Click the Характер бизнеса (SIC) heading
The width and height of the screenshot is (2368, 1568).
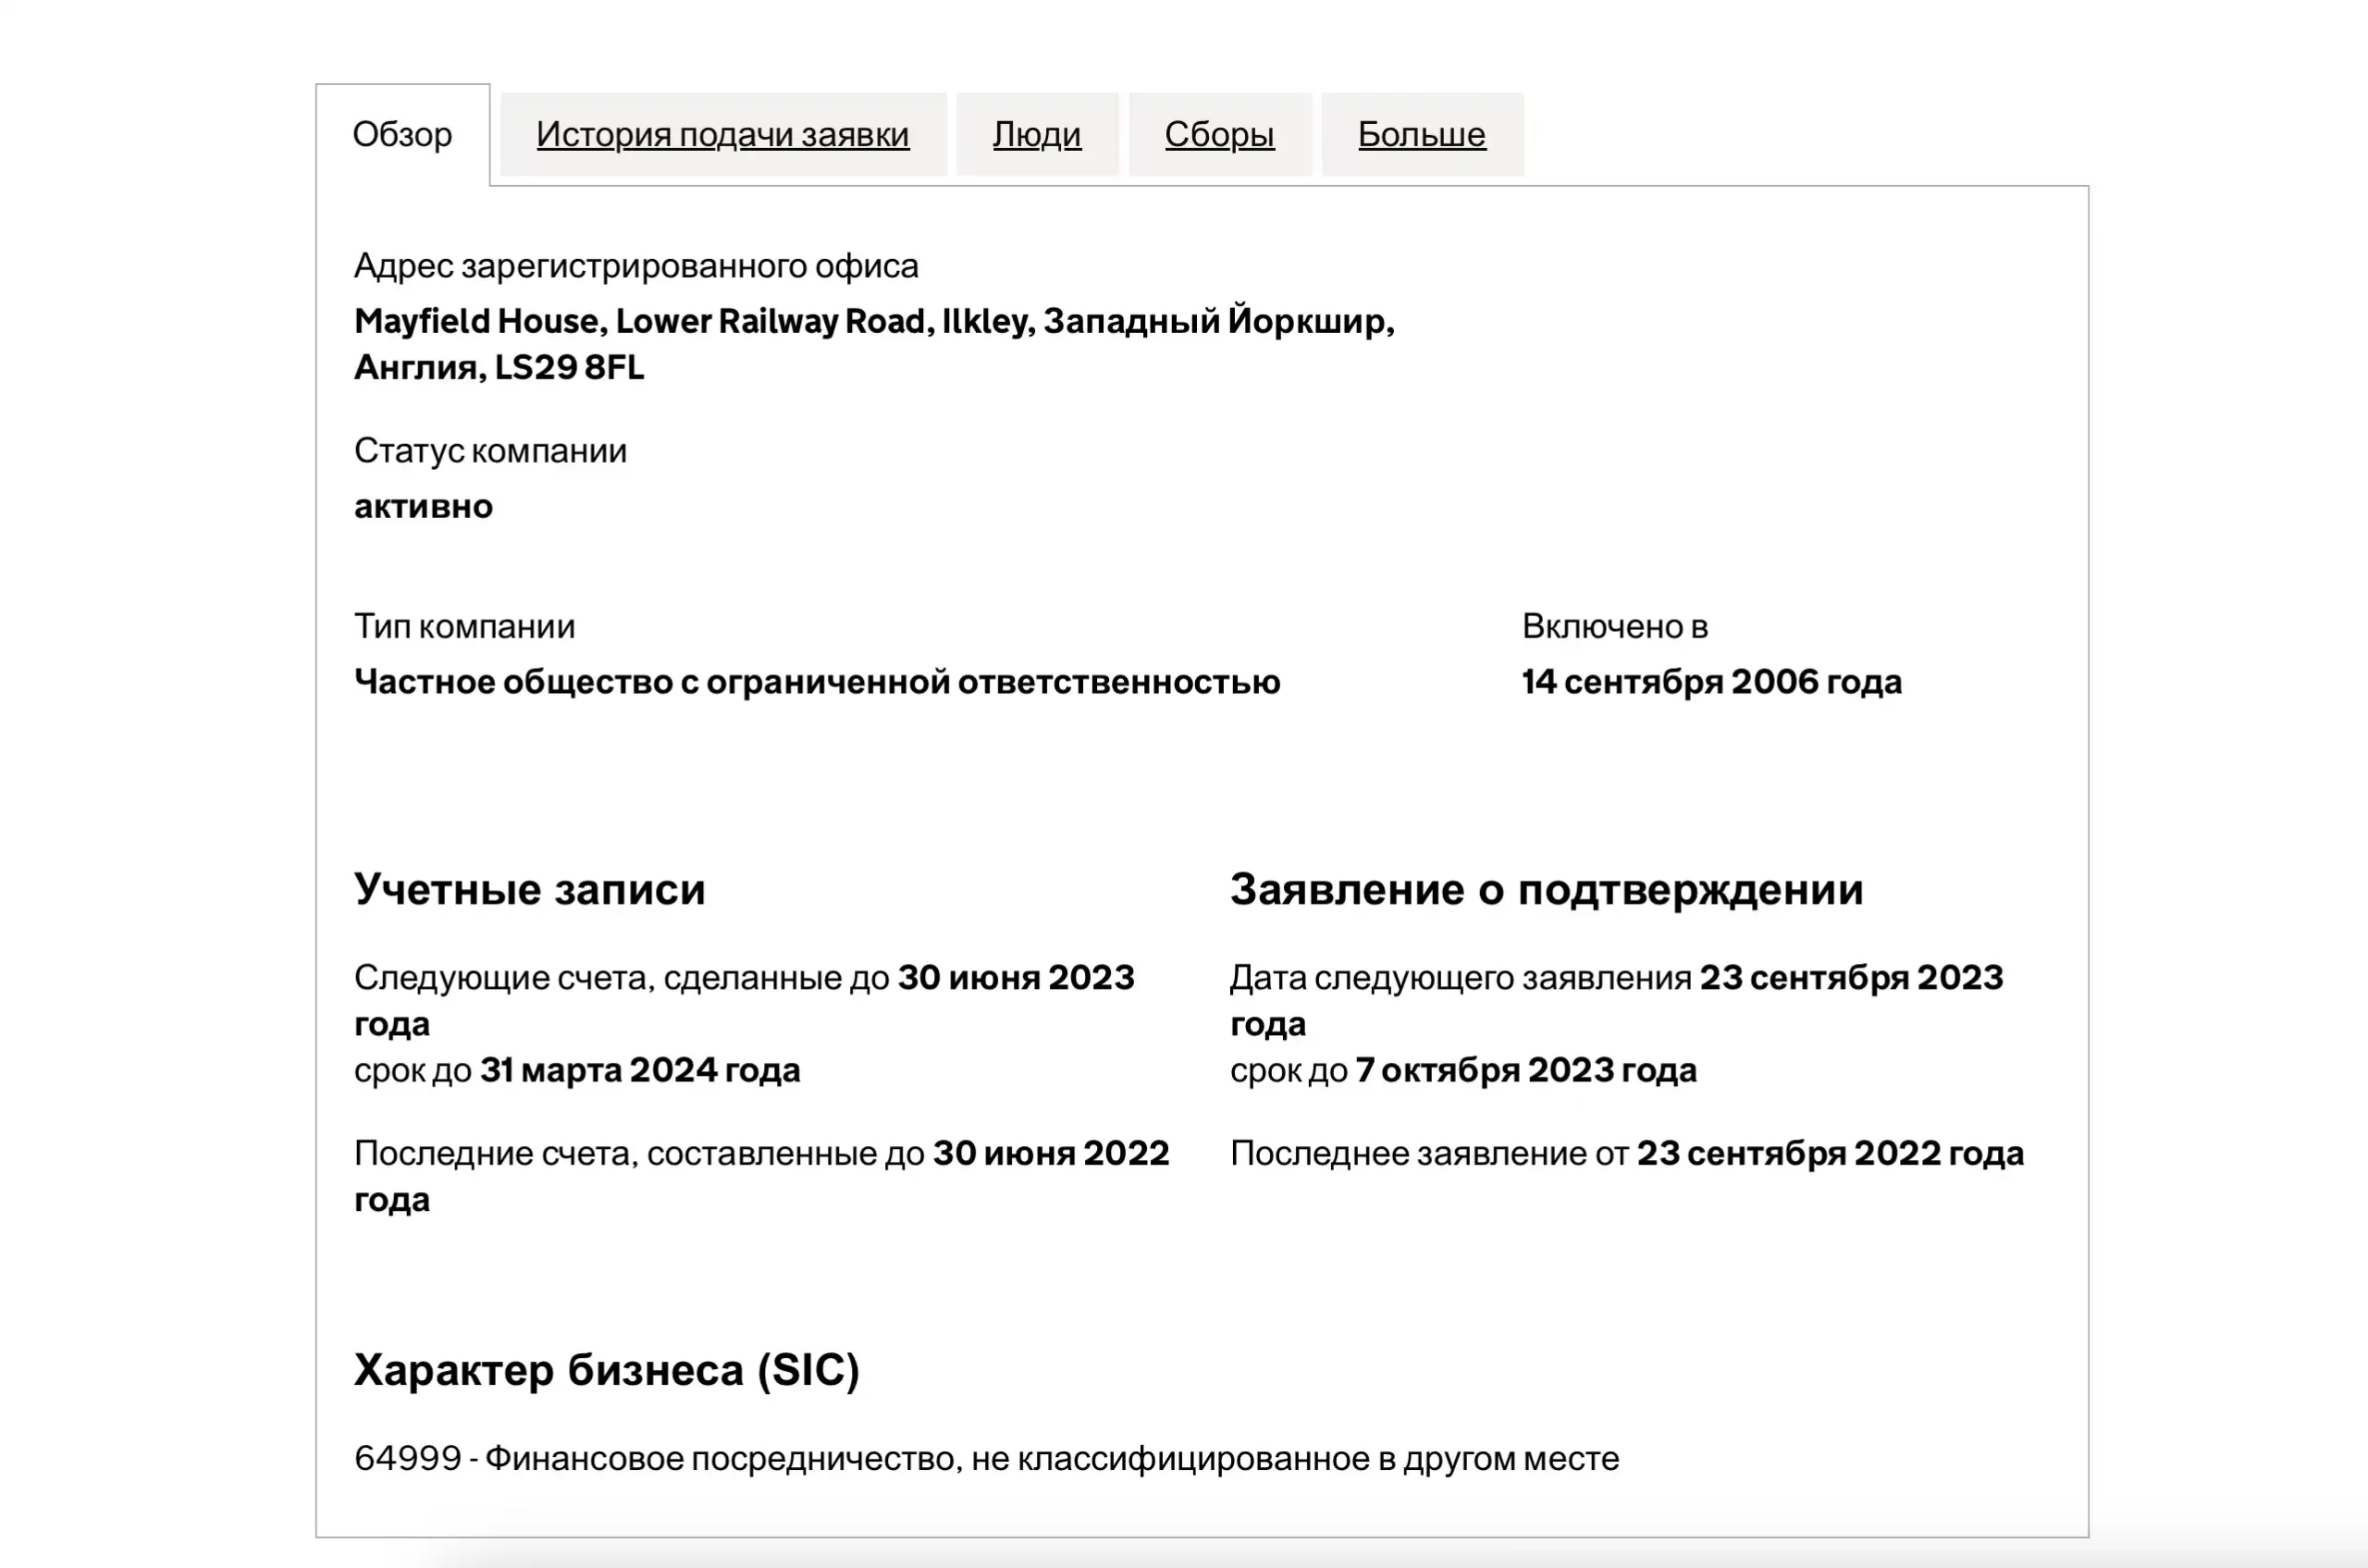pos(607,1370)
